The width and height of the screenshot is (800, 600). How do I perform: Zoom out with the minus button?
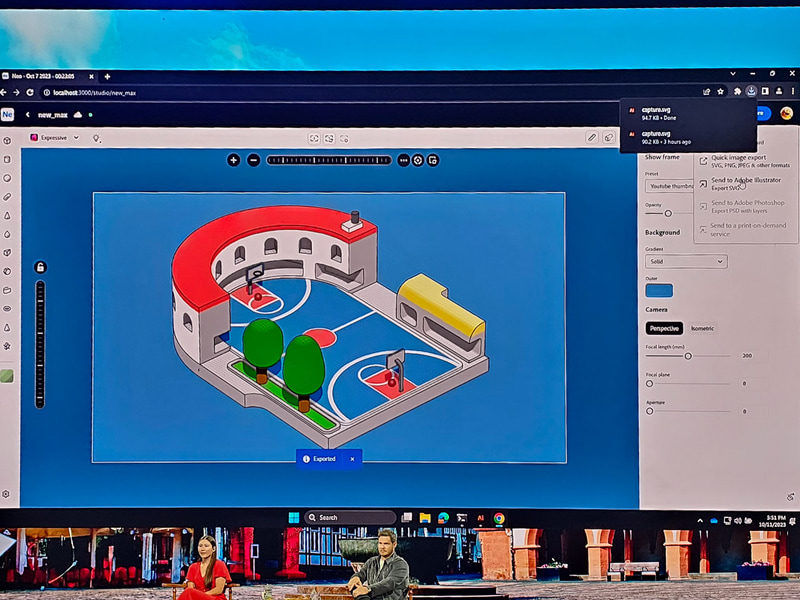point(254,160)
